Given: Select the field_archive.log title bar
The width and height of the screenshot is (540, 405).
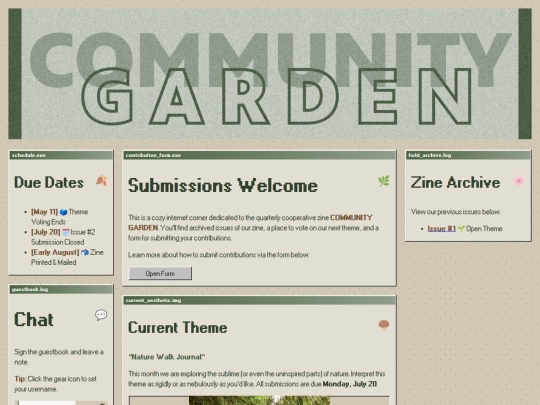Looking at the screenshot, I should [468, 155].
